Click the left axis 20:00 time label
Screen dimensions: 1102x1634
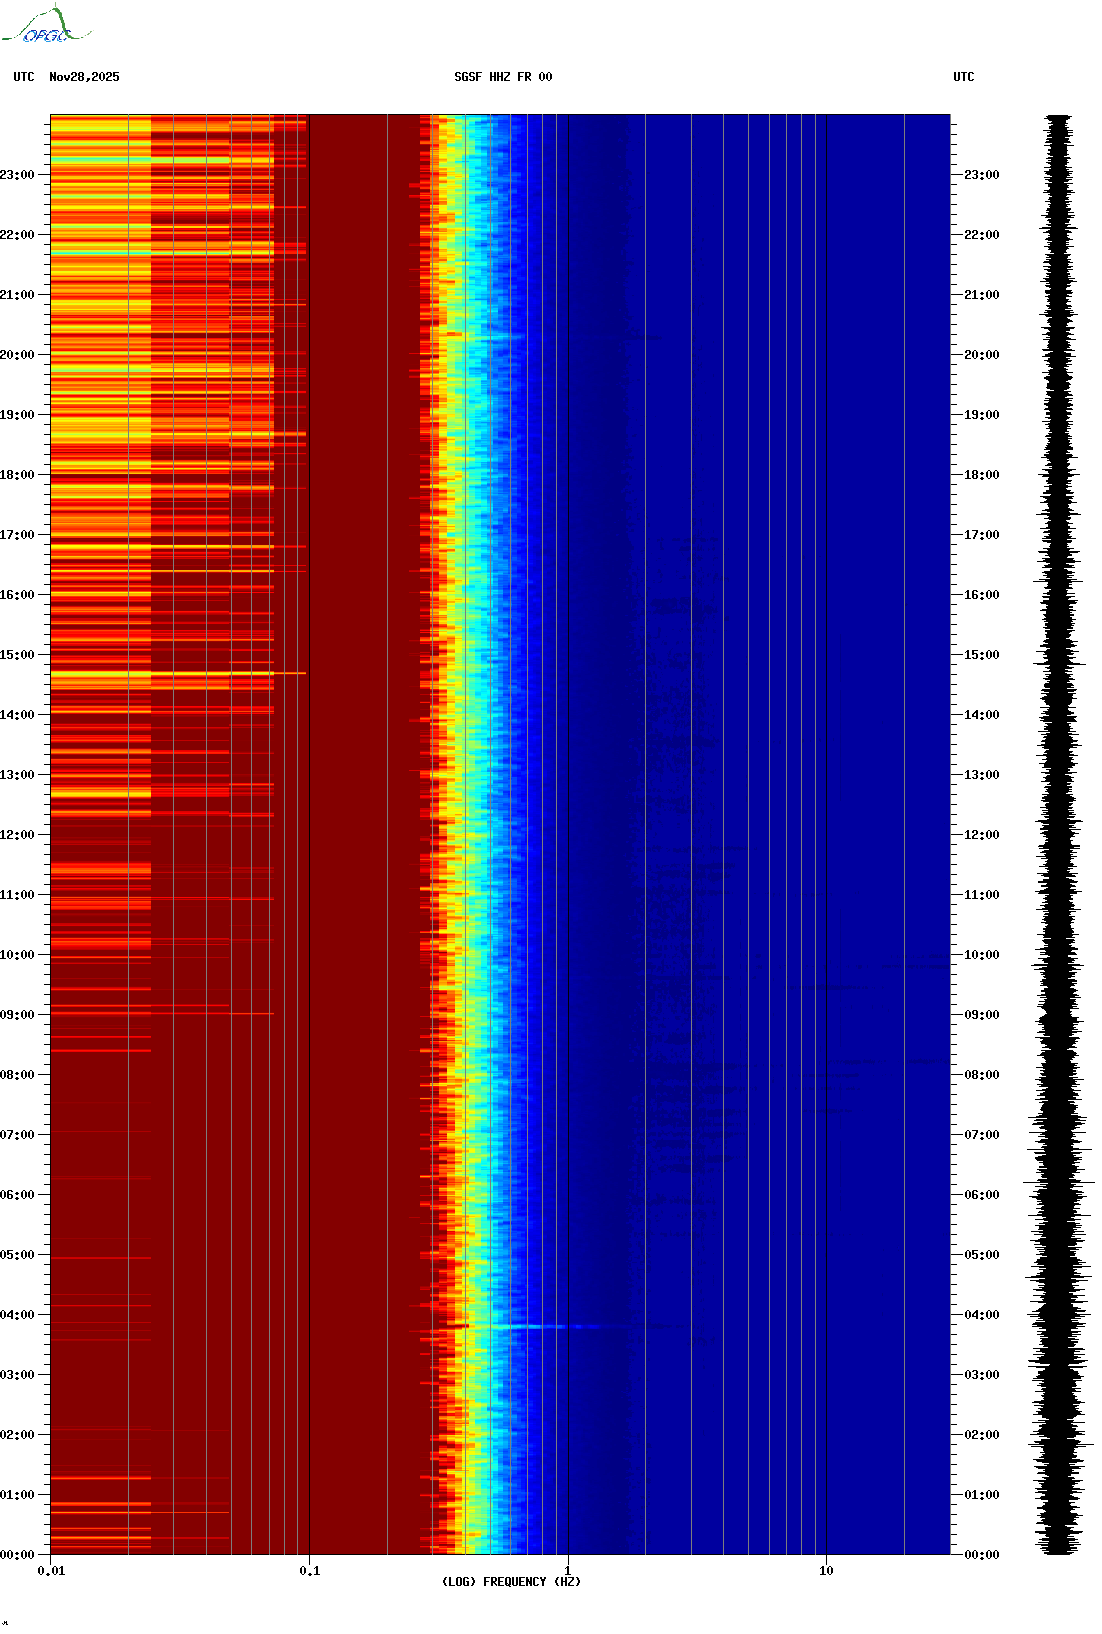coord(17,355)
